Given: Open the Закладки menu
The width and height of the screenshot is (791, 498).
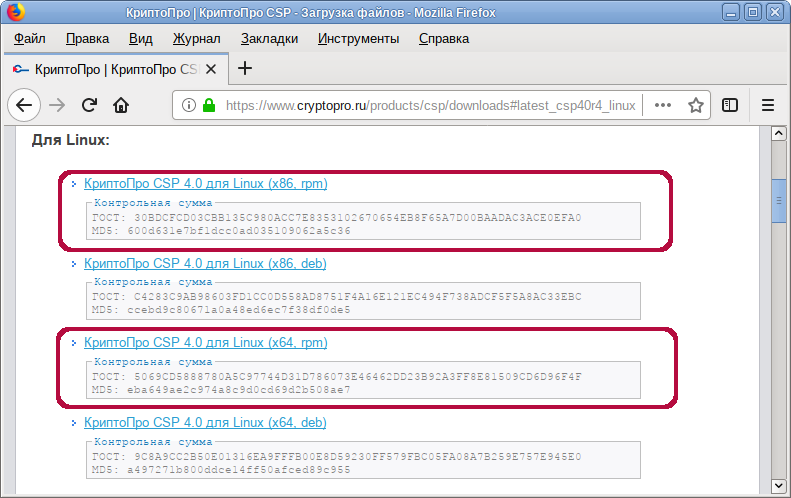Looking at the screenshot, I should click(269, 38).
